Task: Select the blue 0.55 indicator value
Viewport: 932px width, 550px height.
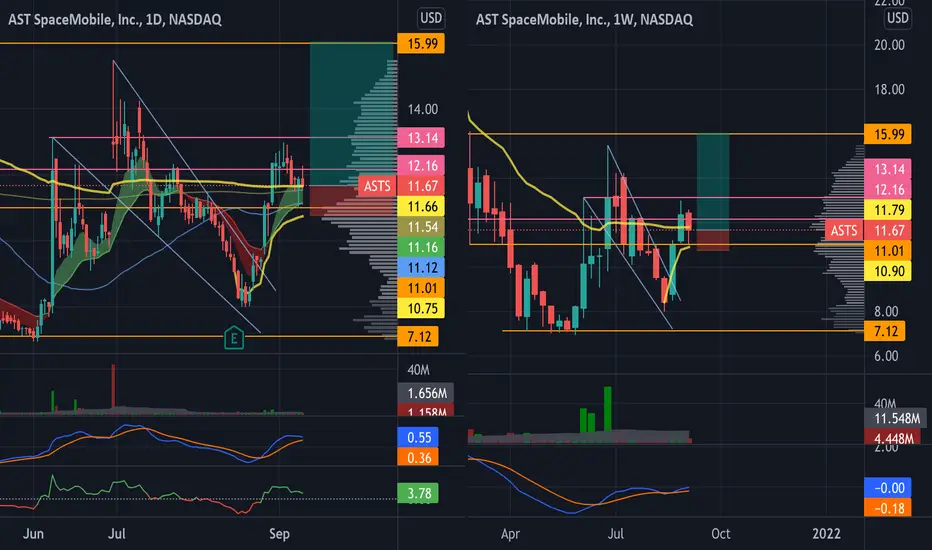Action: click(418, 438)
